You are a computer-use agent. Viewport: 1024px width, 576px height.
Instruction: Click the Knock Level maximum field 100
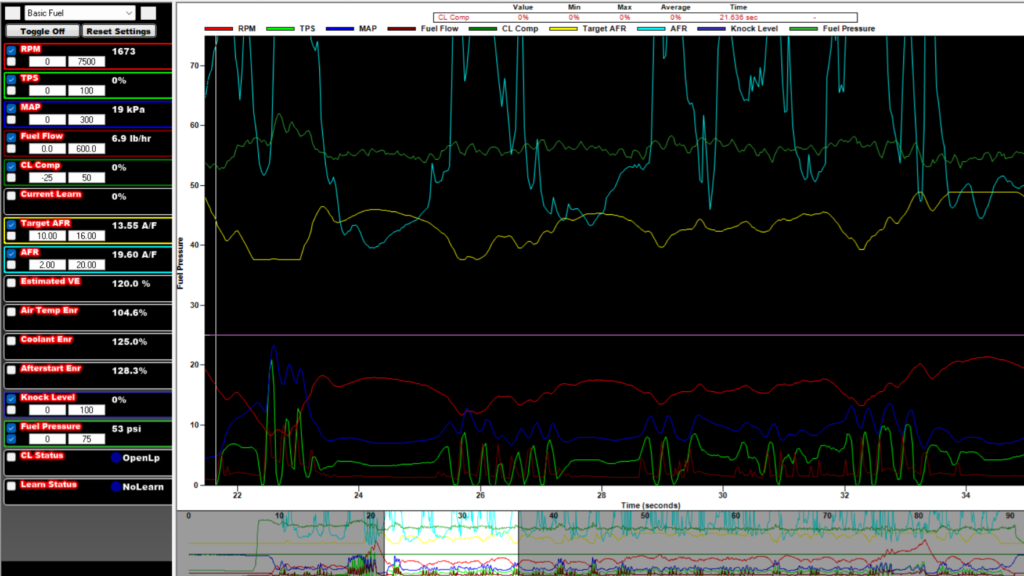86,410
